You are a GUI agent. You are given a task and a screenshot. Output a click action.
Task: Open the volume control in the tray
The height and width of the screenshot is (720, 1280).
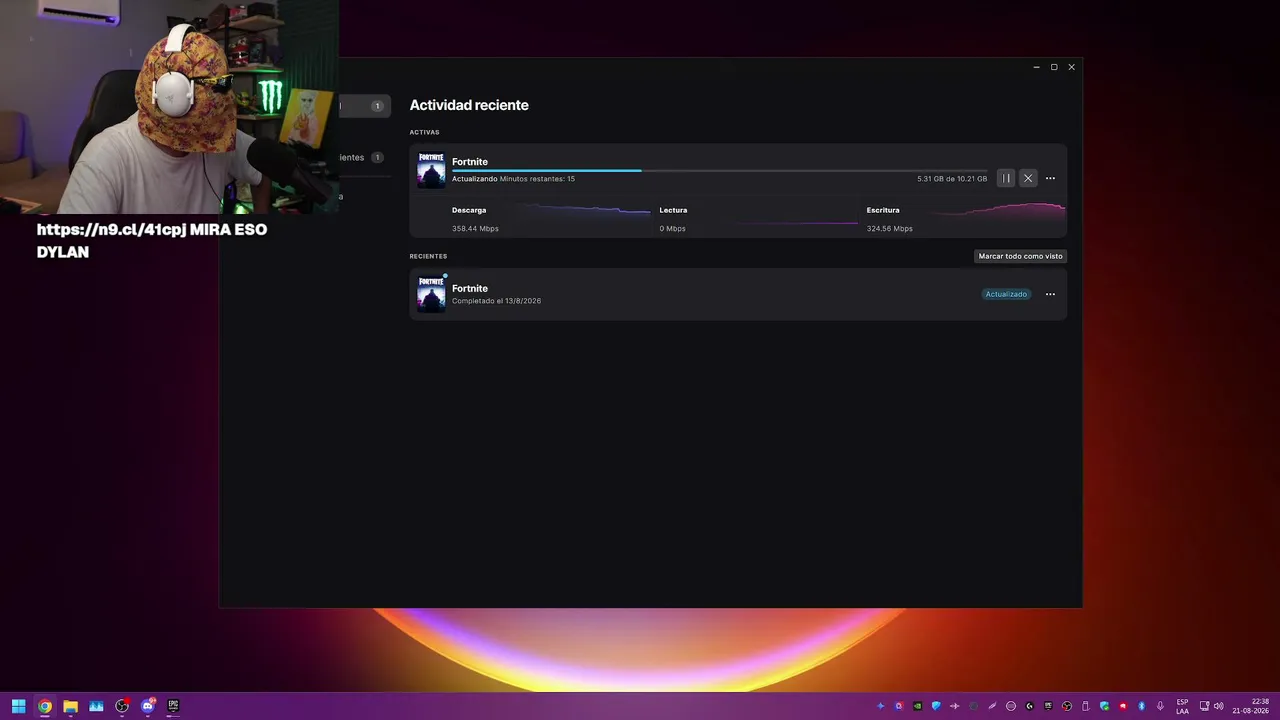(x=1218, y=706)
